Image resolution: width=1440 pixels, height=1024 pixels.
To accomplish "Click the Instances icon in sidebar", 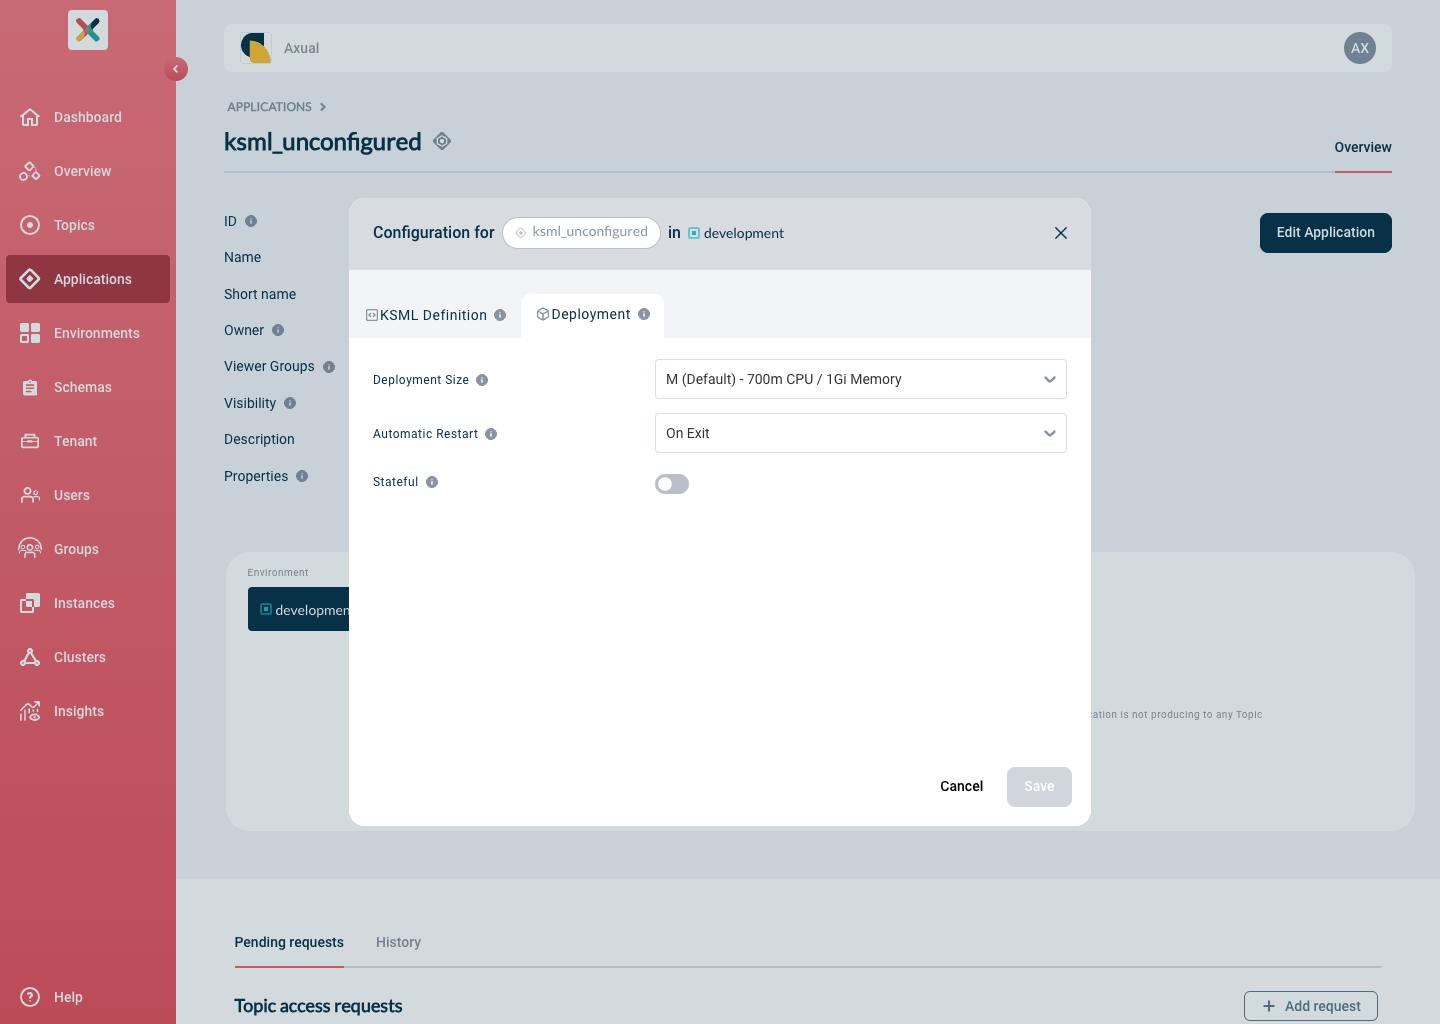I will pyautogui.click(x=30, y=603).
